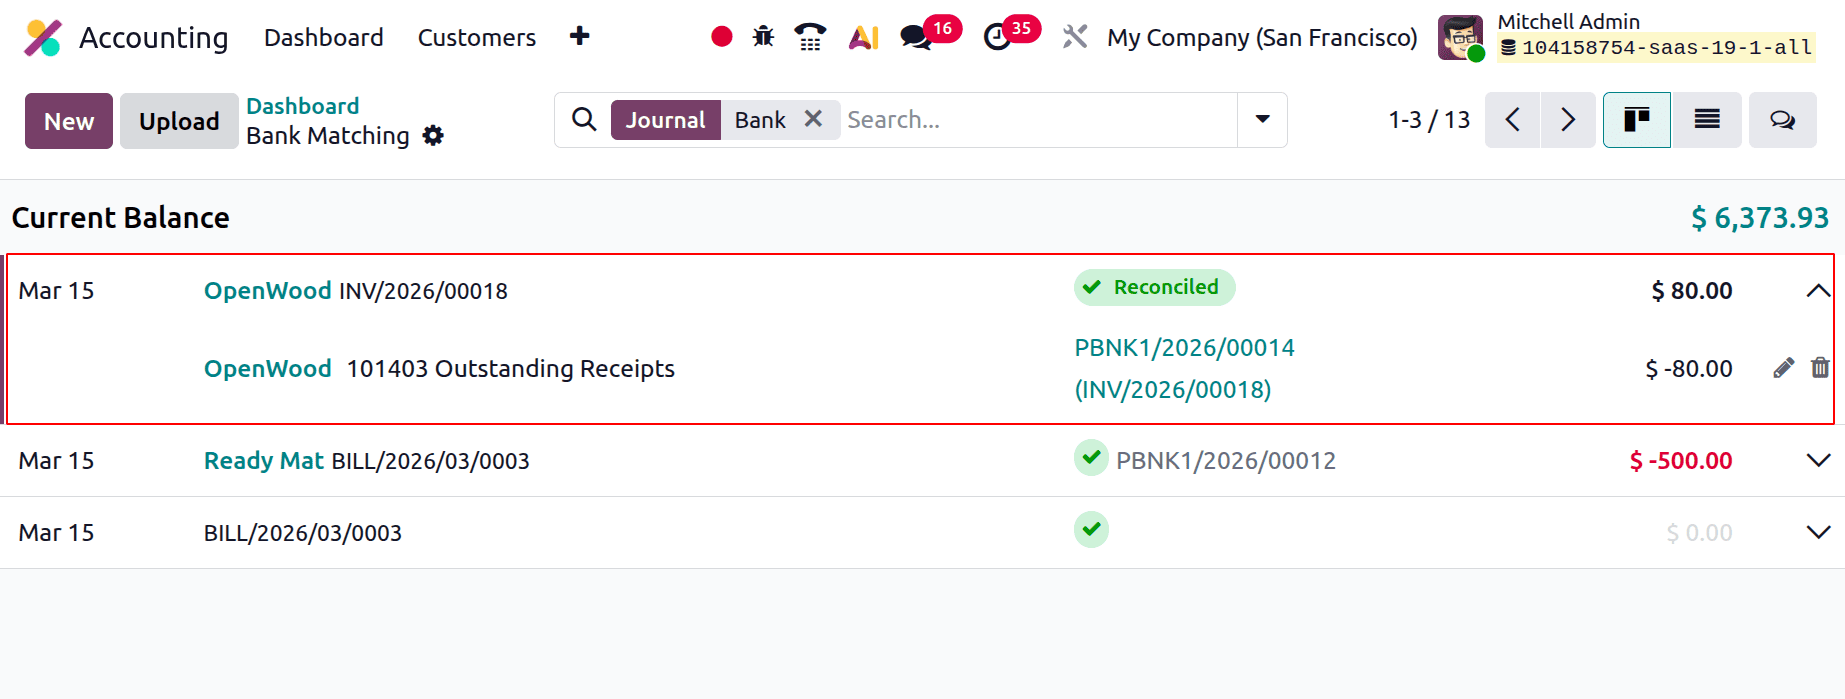Open the developer tools icon
Image resolution: width=1845 pixels, height=699 pixels.
(1075, 37)
